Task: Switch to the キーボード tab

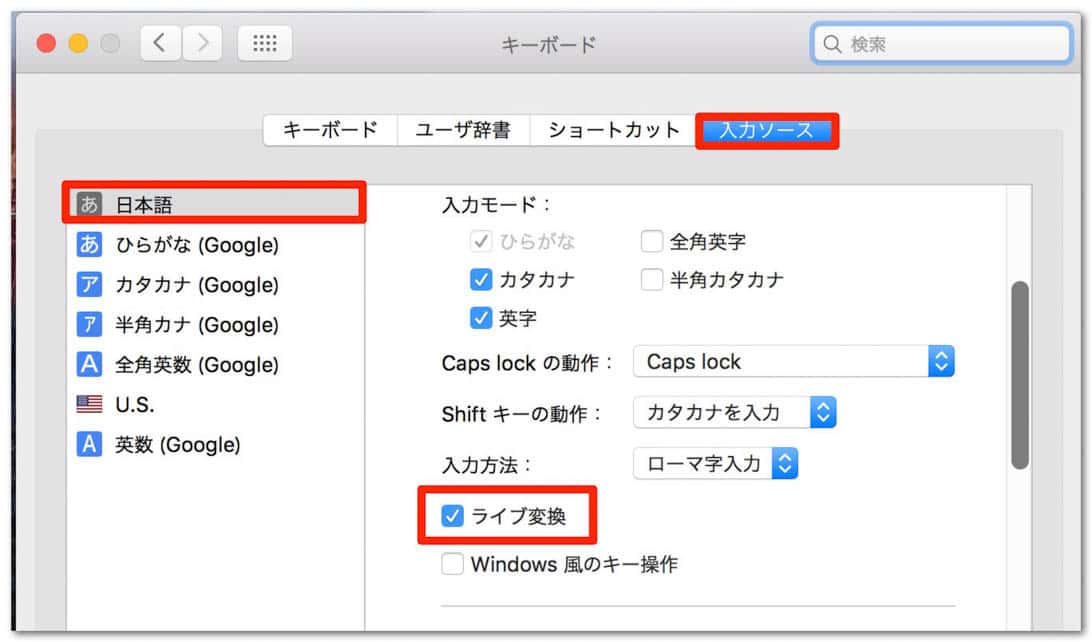Action: coord(330,130)
